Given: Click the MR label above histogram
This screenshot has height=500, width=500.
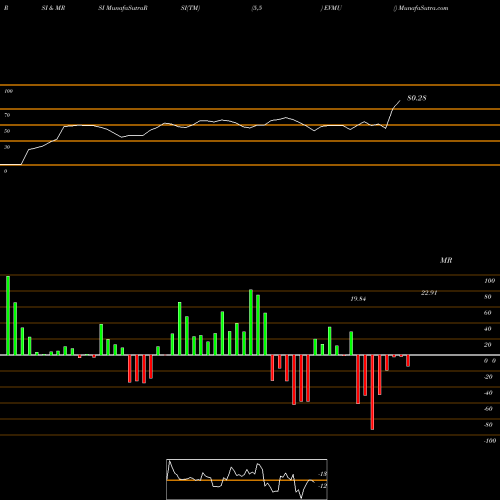Looking at the screenshot, I should 446,260.
